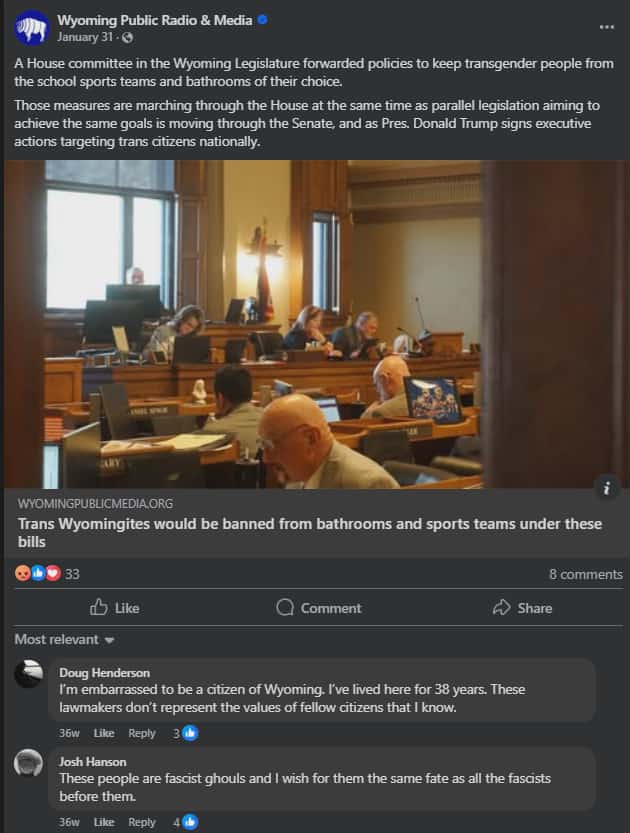Reply to Doug Henderson's comment
Viewport: 630px width, 833px height.
(x=142, y=733)
